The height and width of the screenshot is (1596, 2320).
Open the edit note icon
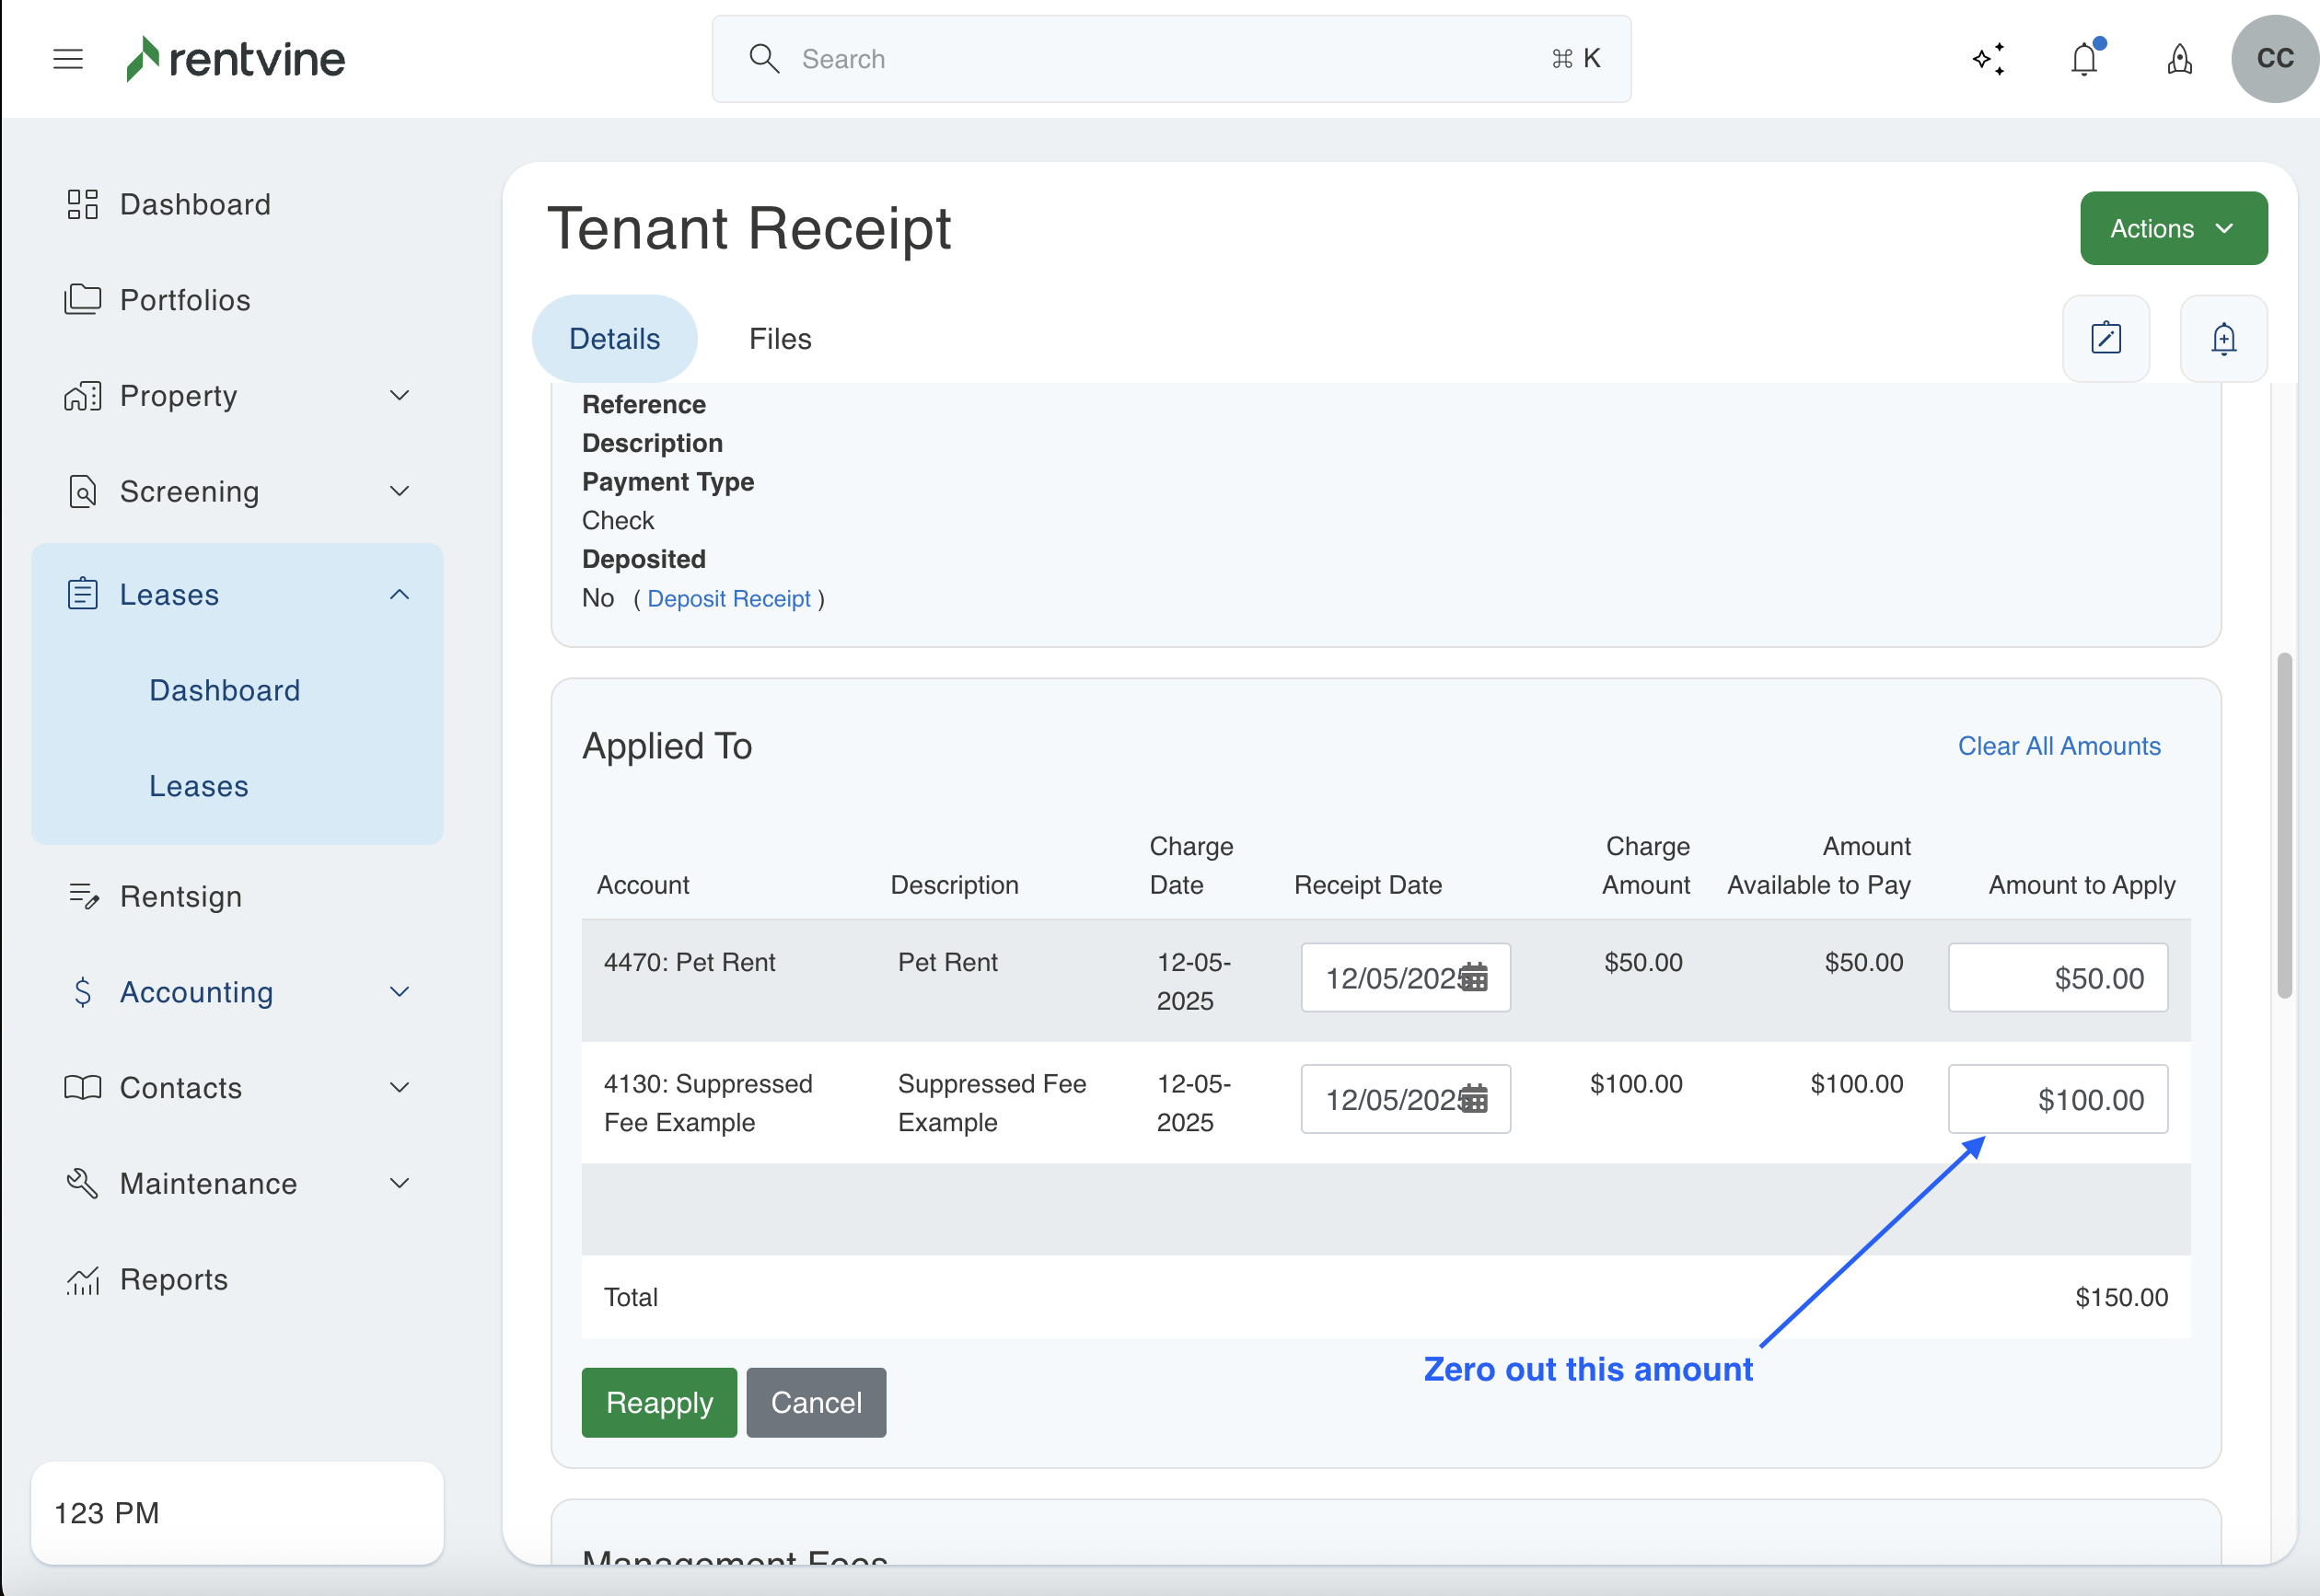[2106, 338]
